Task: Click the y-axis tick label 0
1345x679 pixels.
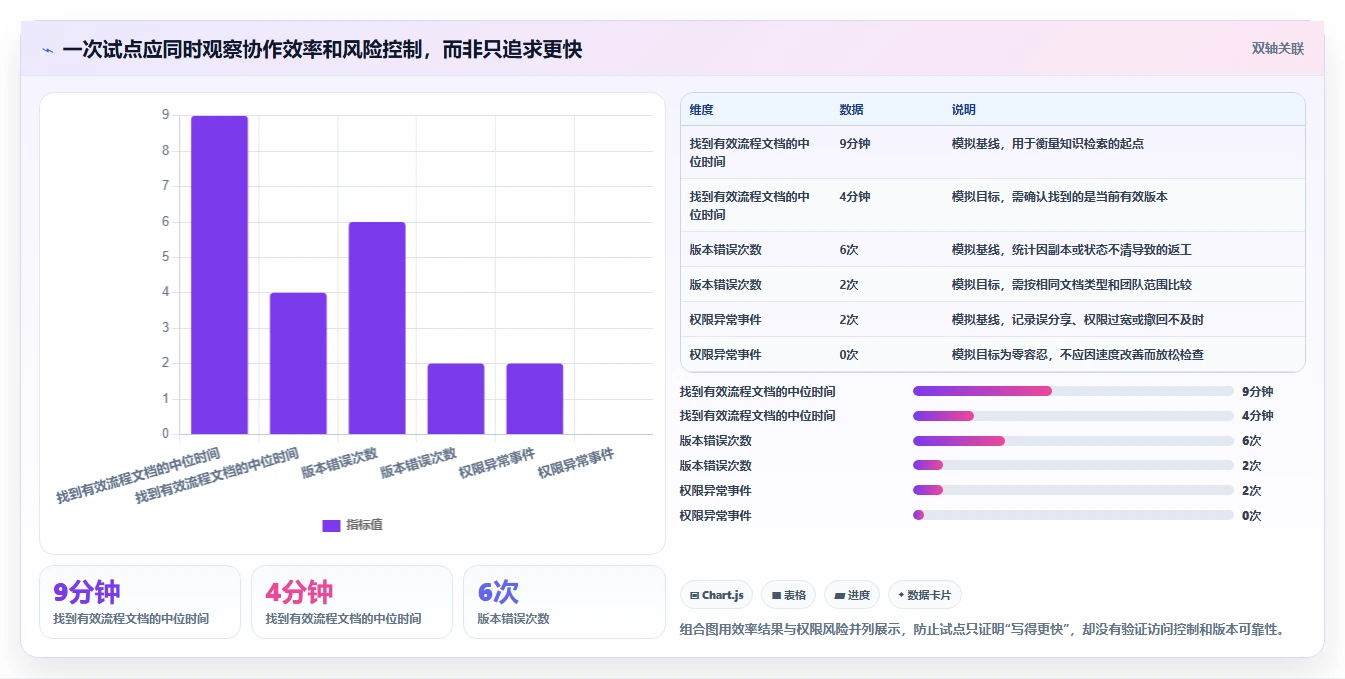Action: point(166,434)
